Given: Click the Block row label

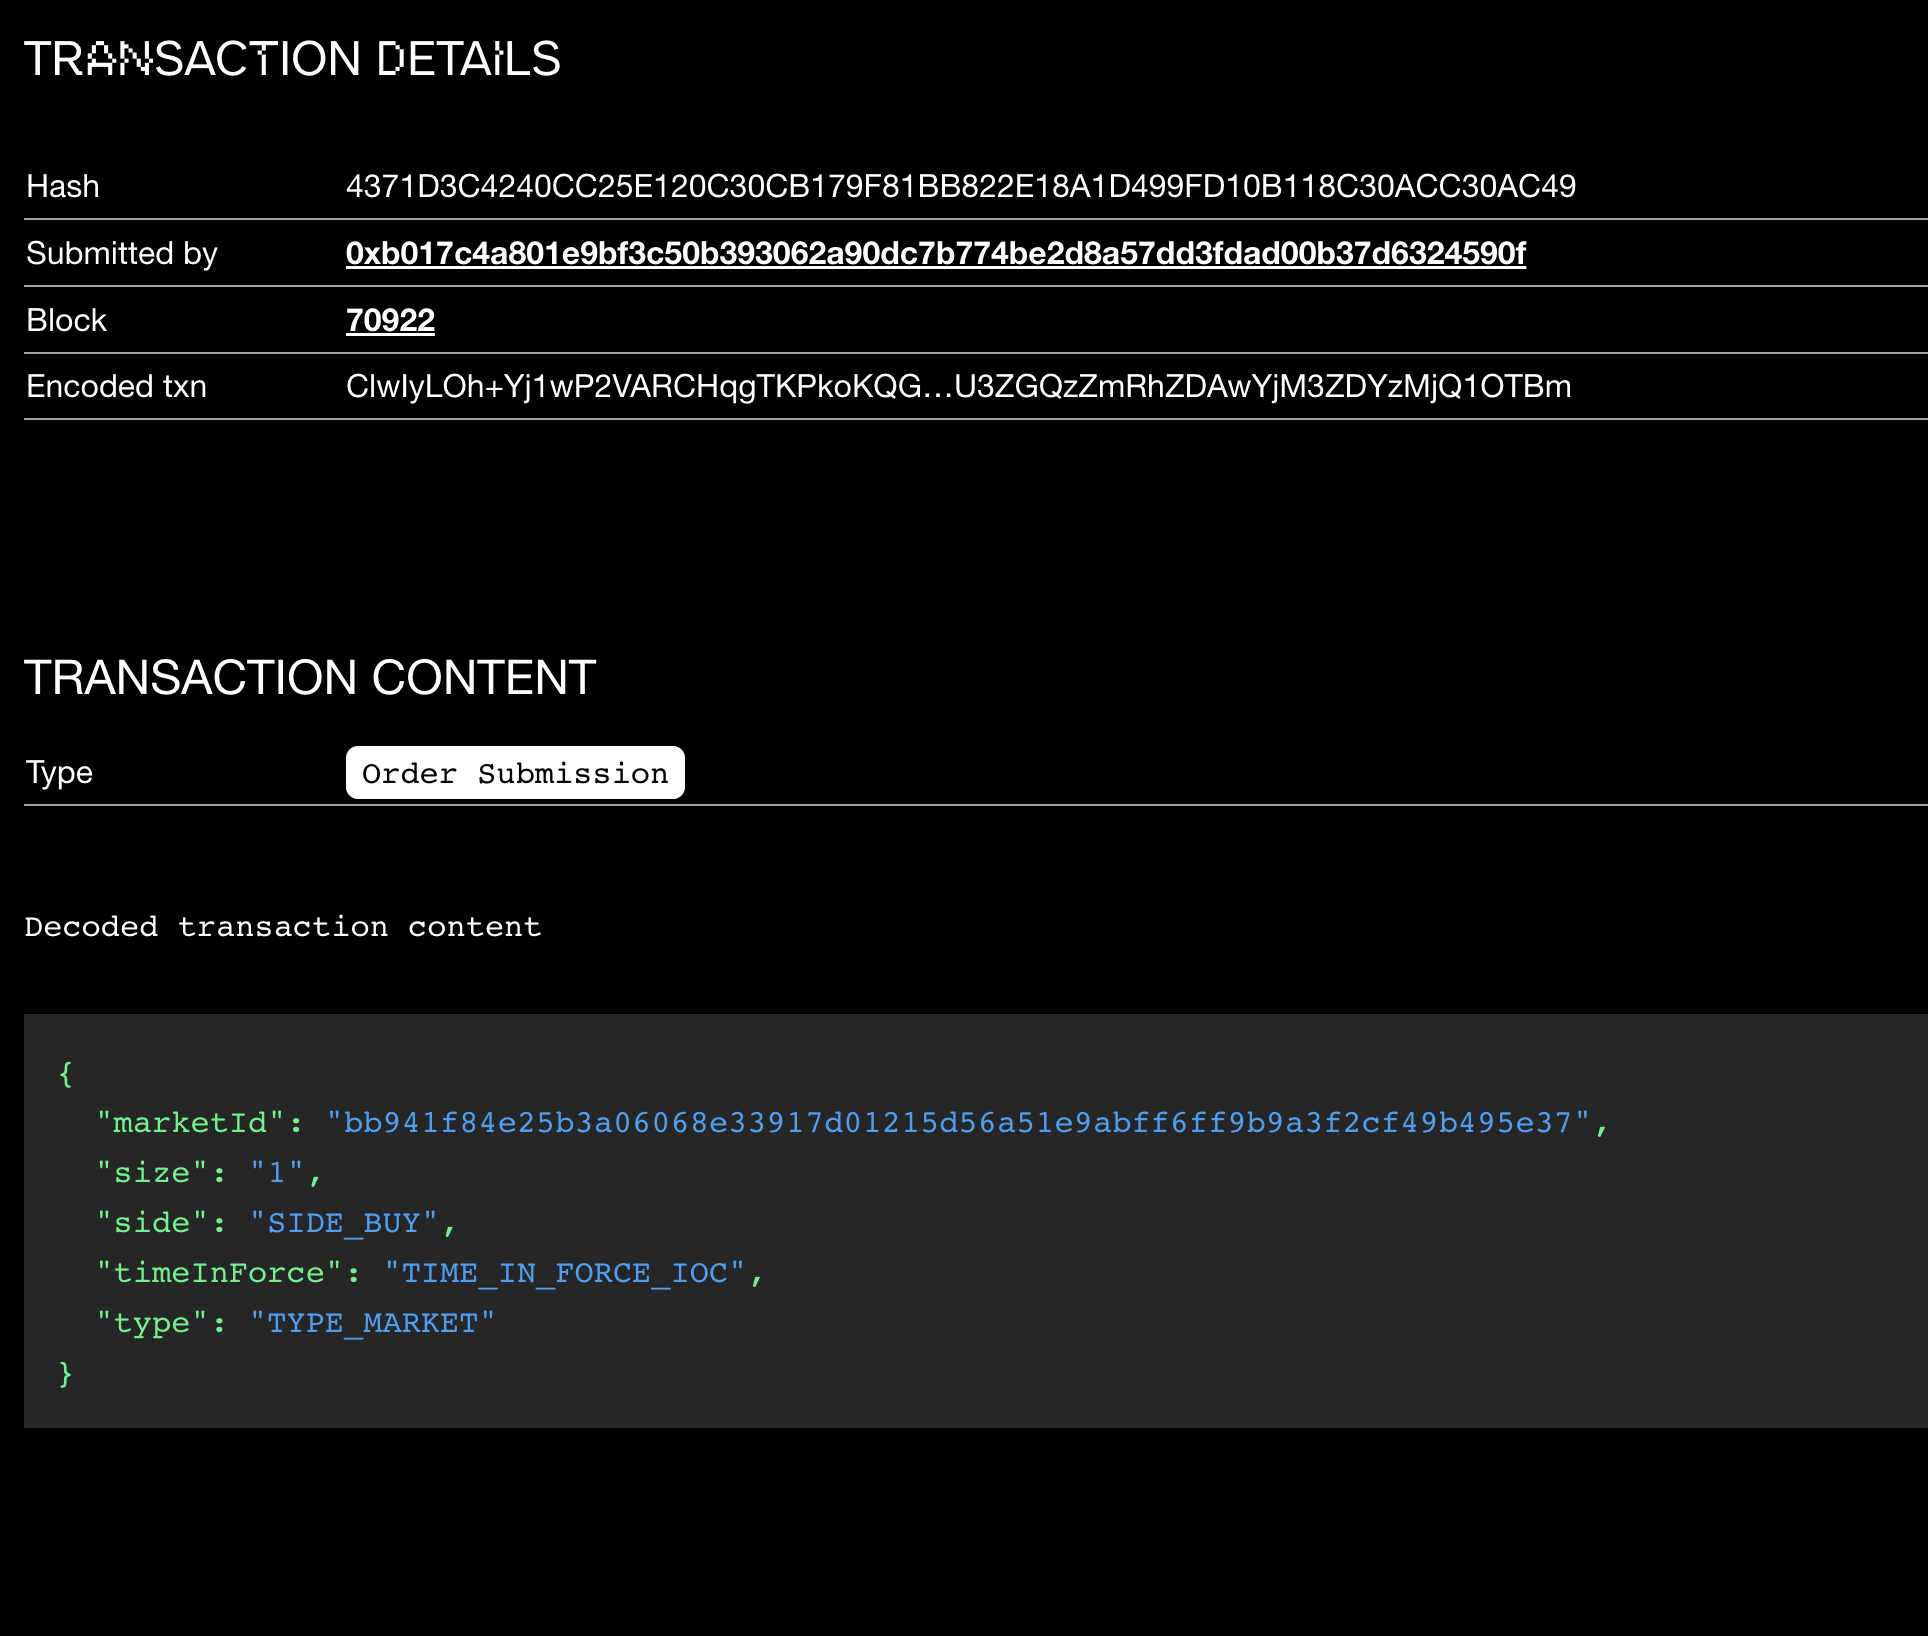Looking at the screenshot, I should click(66, 320).
